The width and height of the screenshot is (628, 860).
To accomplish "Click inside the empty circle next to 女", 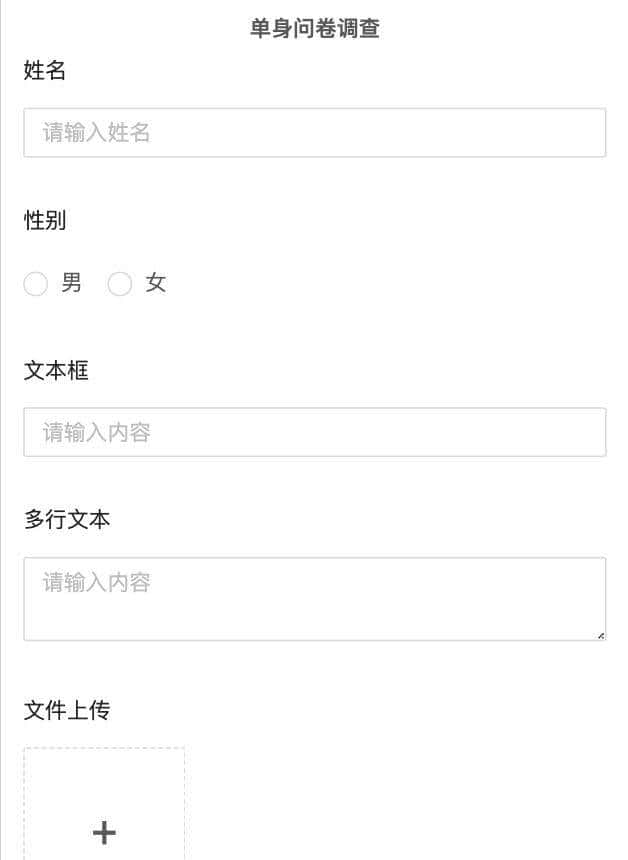I will [120, 284].
